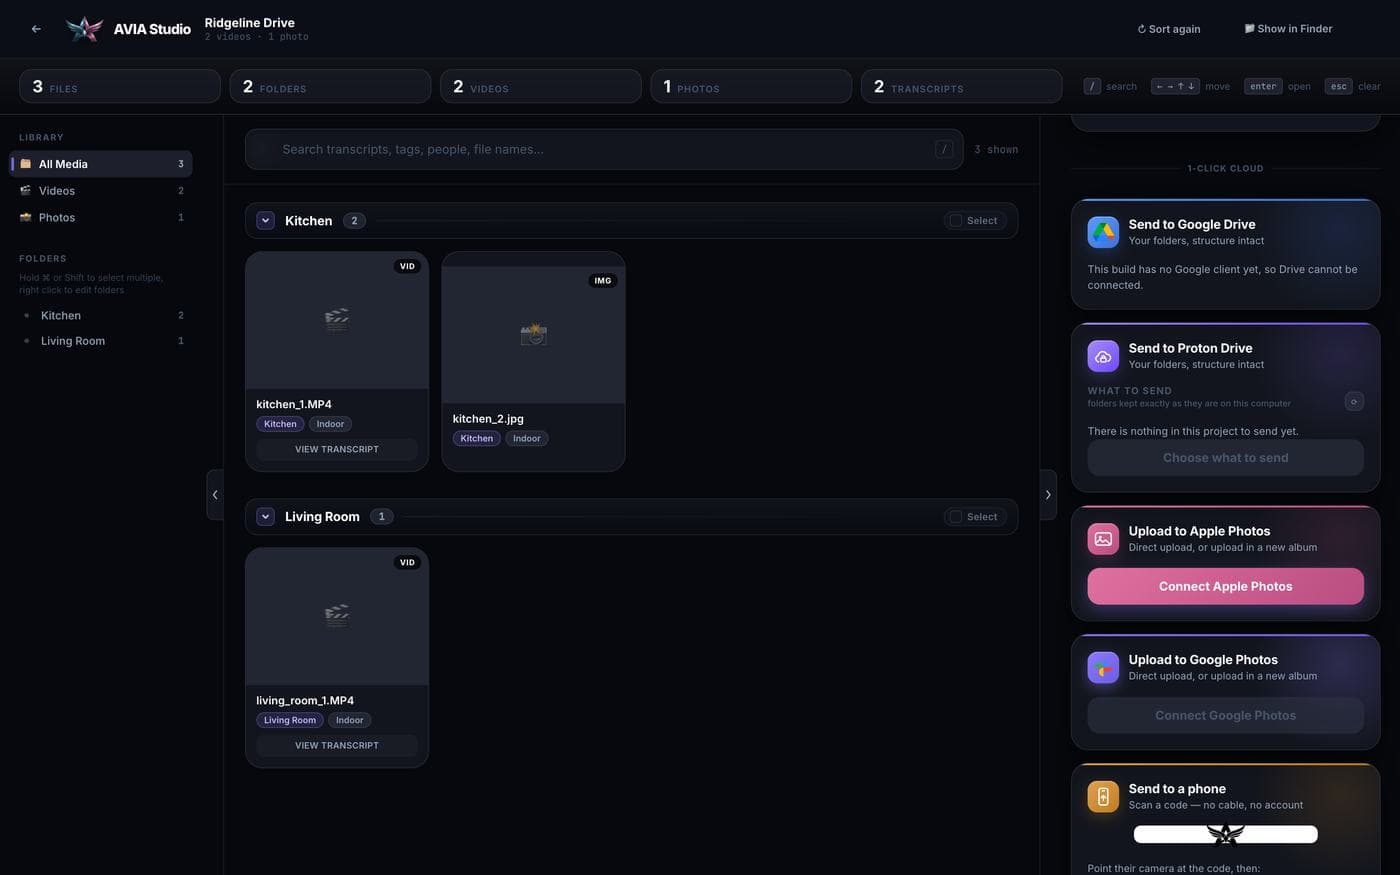
Task: Click the clapperboard icon beside Videos in the sidebar
Action: (26, 190)
